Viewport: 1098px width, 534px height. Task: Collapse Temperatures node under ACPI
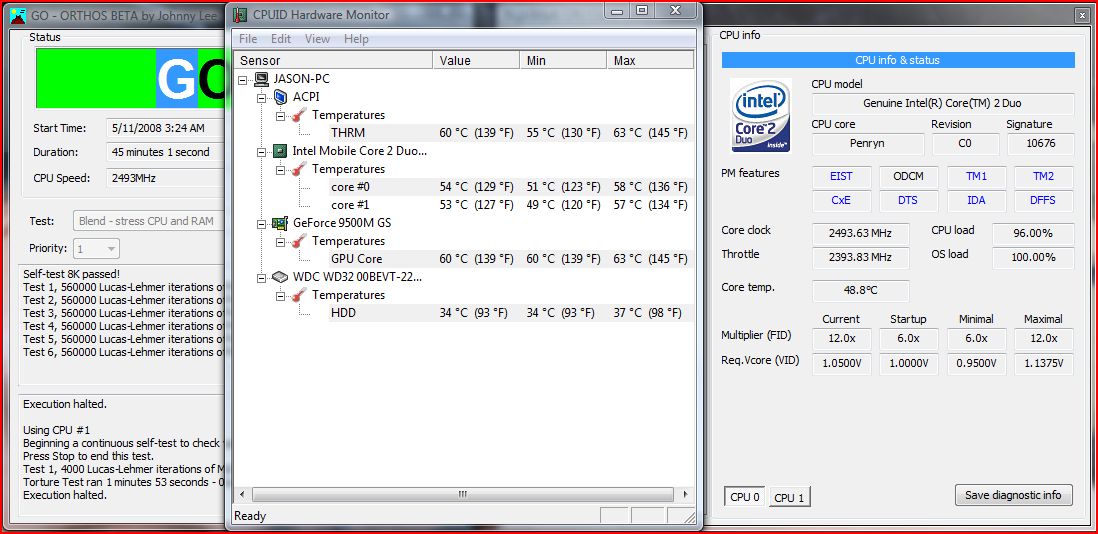[281, 115]
